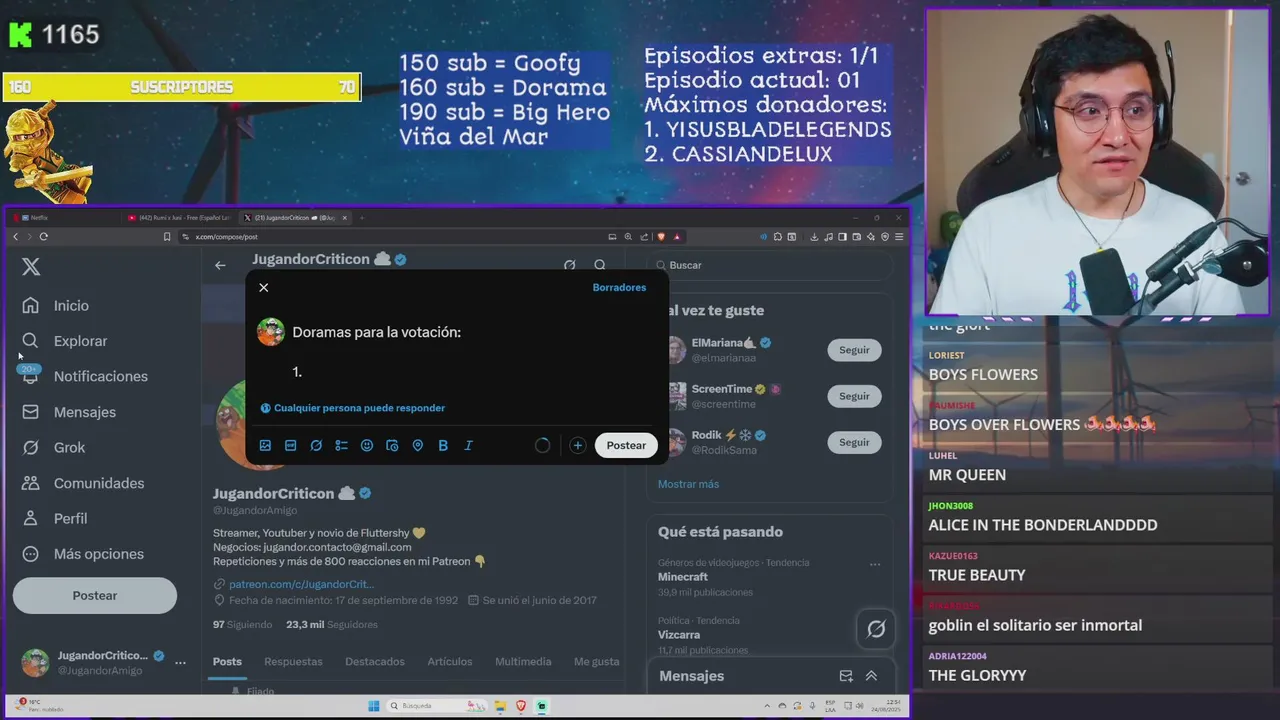Schedule the post with calendar icon
Image resolution: width=1280 pixels, height=720 pixels.
point(392,446)
